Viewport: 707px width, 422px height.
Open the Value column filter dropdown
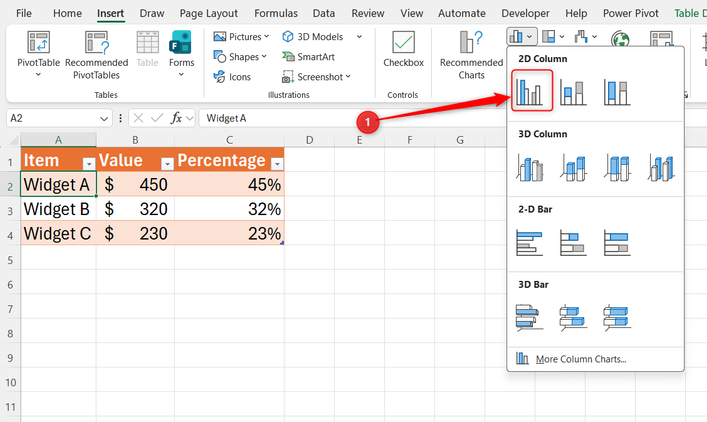pos(167,164)
